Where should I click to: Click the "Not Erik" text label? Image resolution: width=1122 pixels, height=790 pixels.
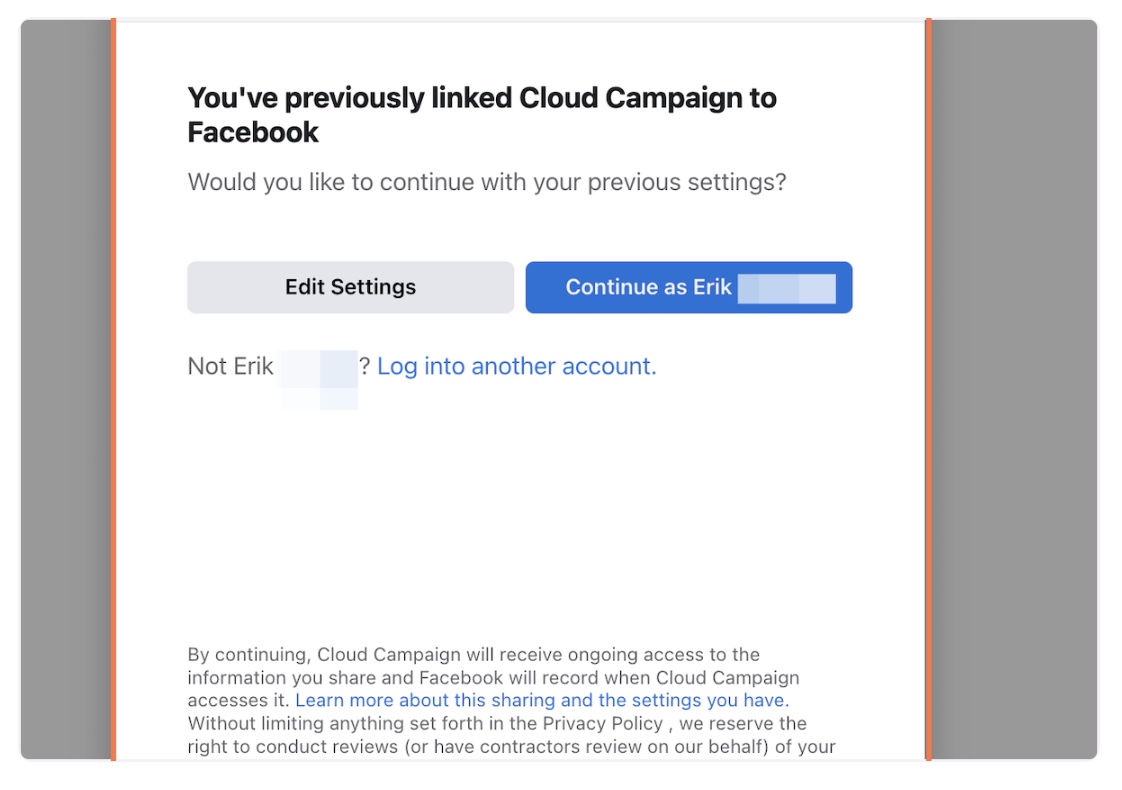230,367
